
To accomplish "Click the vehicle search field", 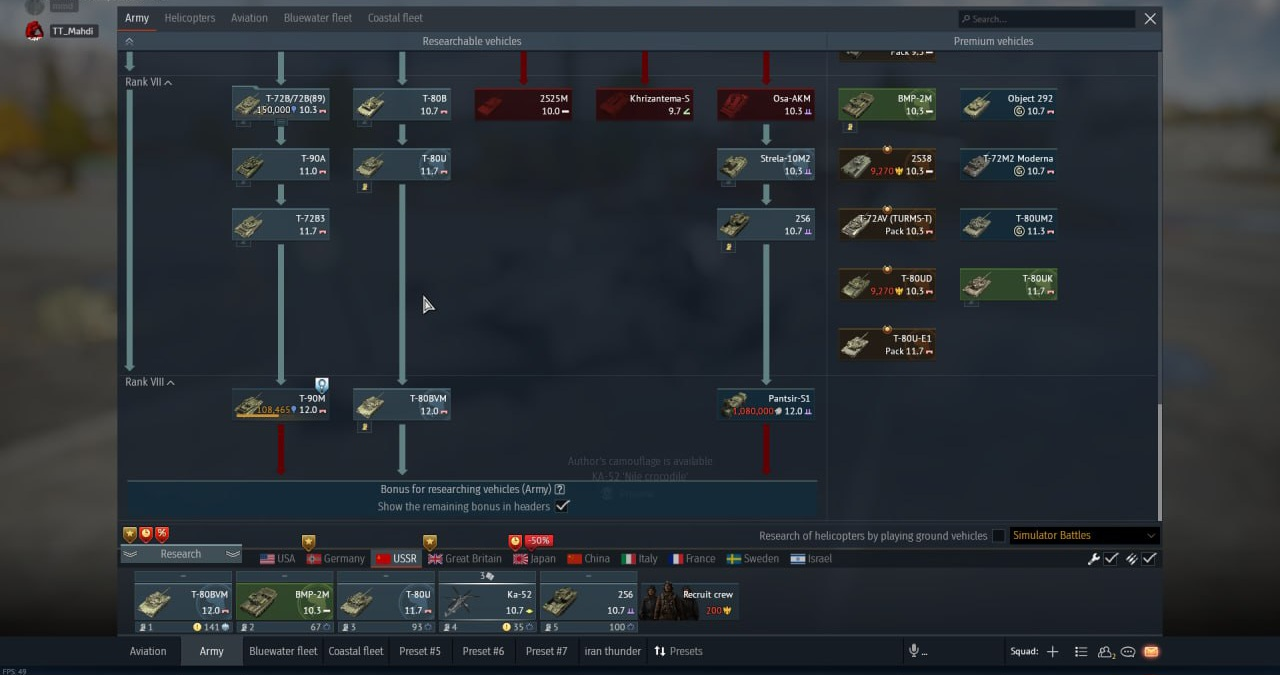I will pos(1046,19).
